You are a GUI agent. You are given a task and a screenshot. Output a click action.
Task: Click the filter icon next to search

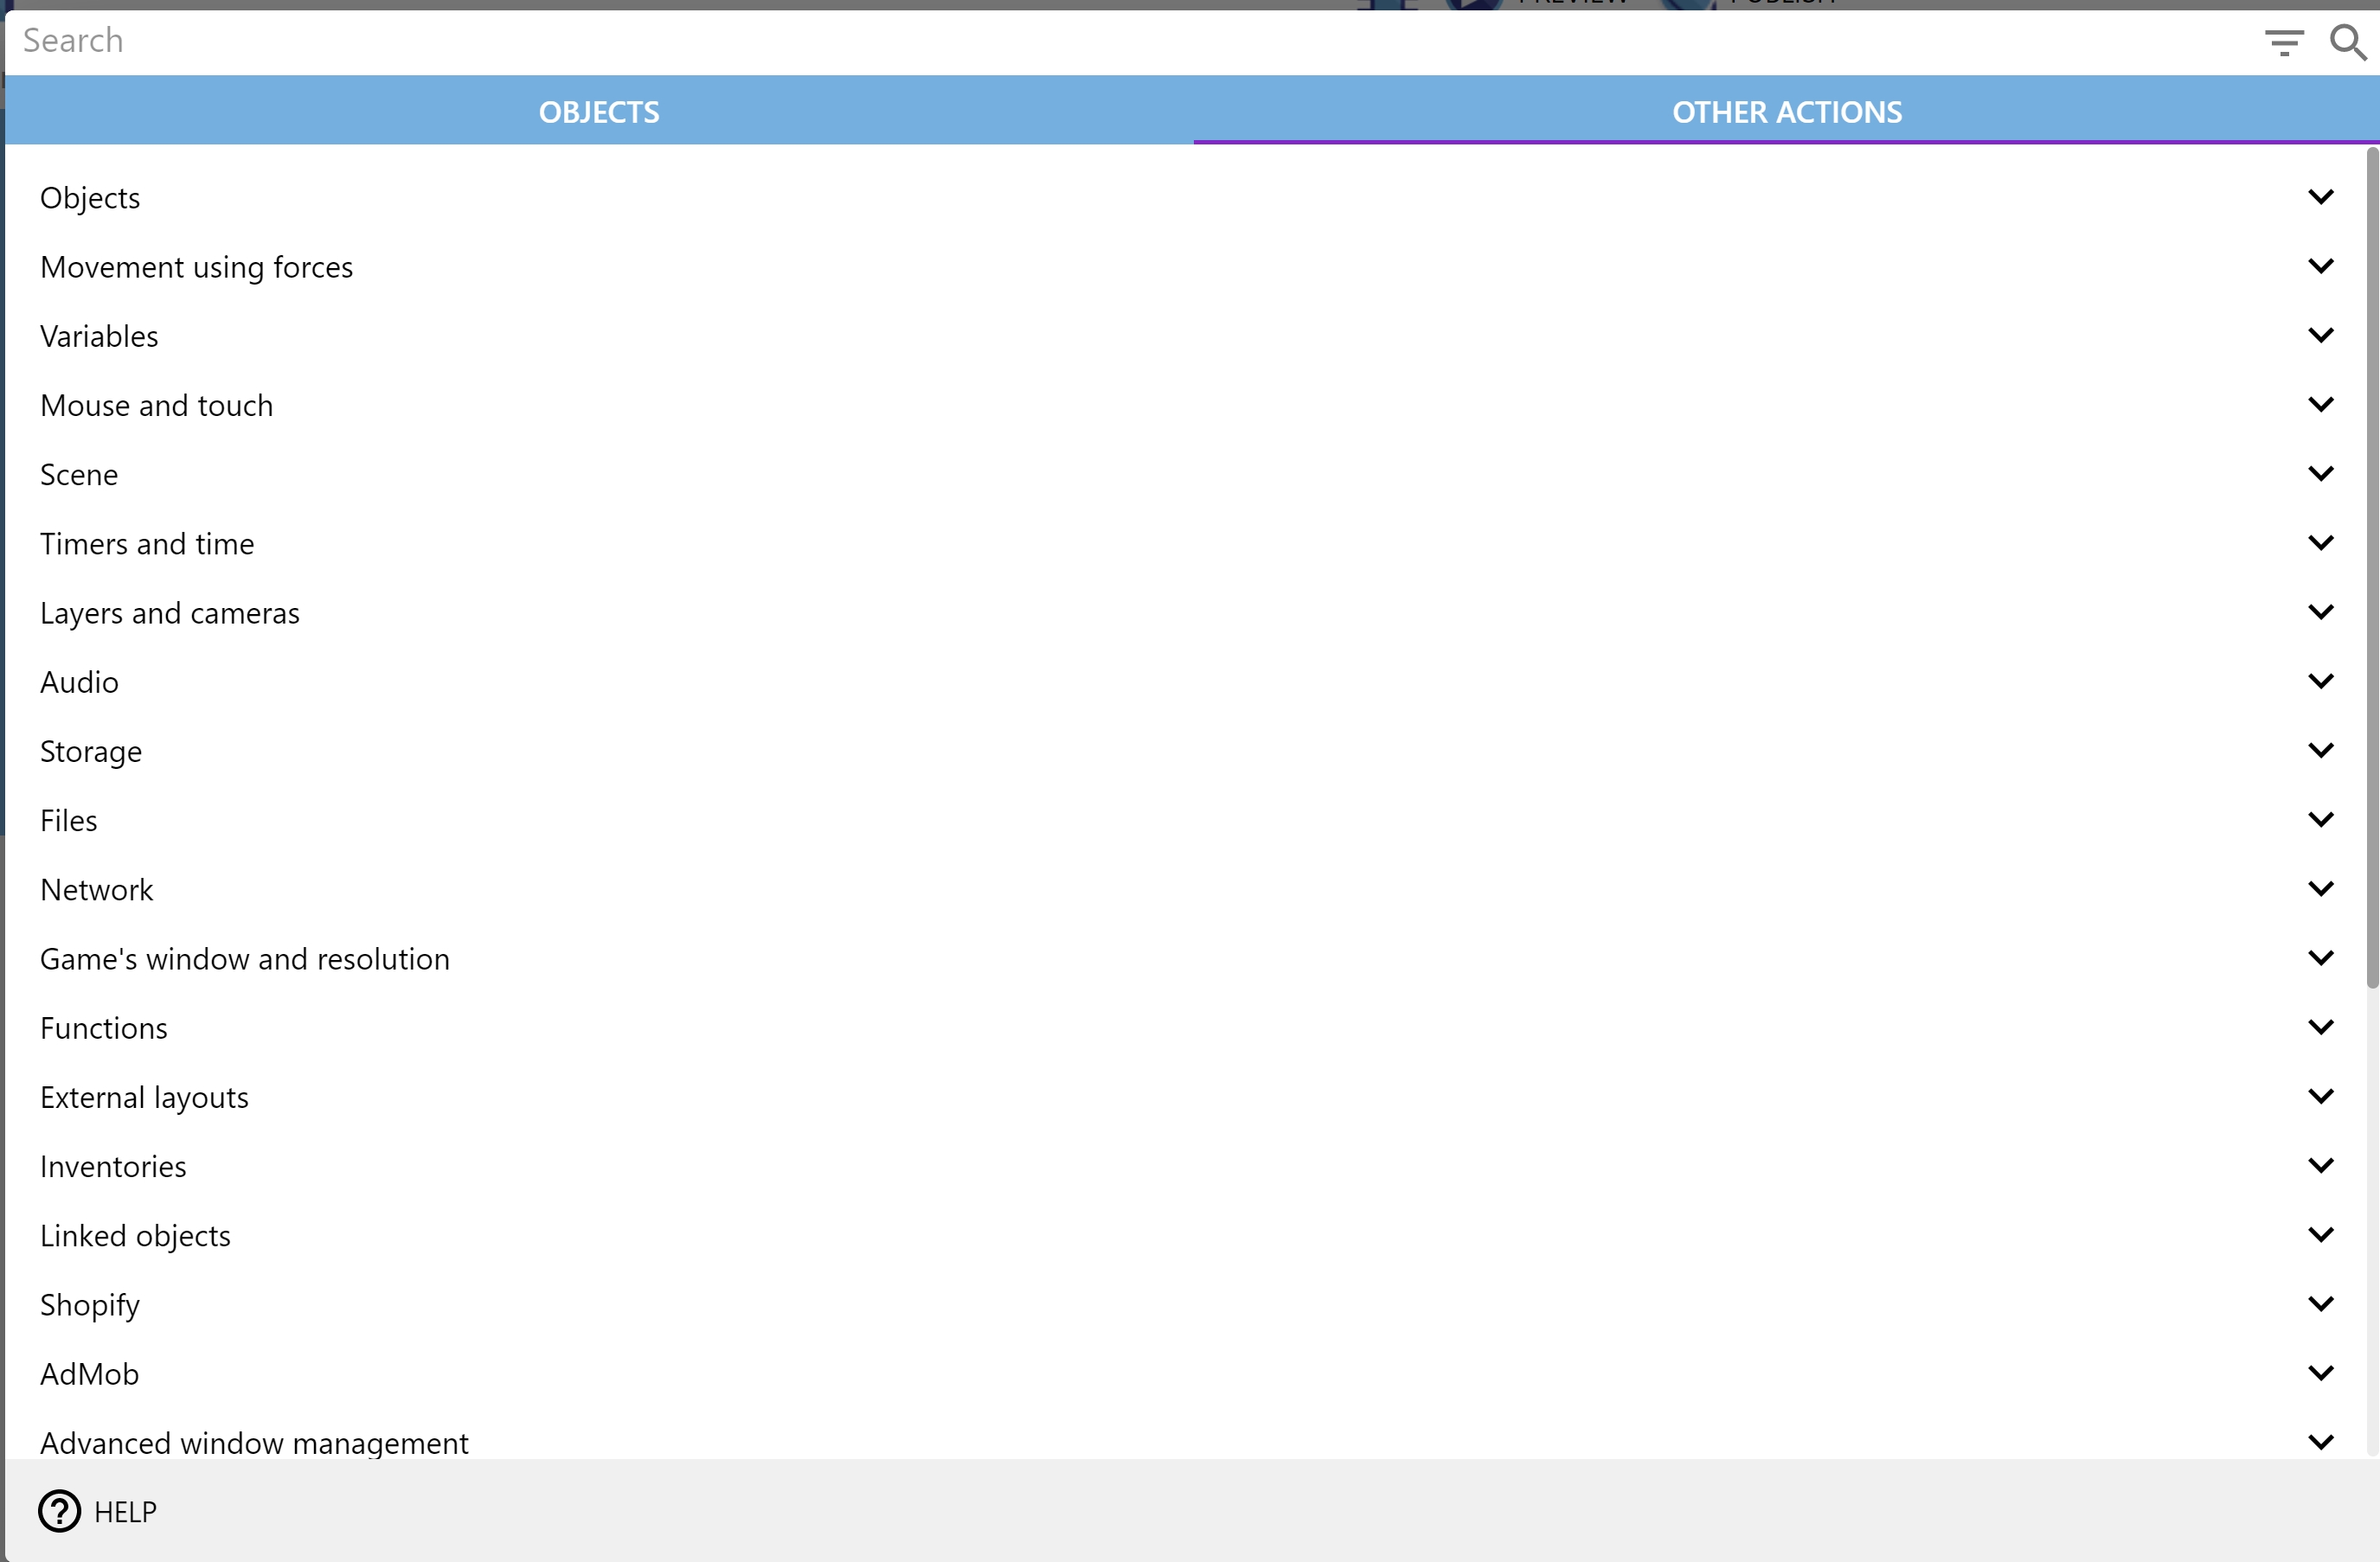(x=2283, y=42)
